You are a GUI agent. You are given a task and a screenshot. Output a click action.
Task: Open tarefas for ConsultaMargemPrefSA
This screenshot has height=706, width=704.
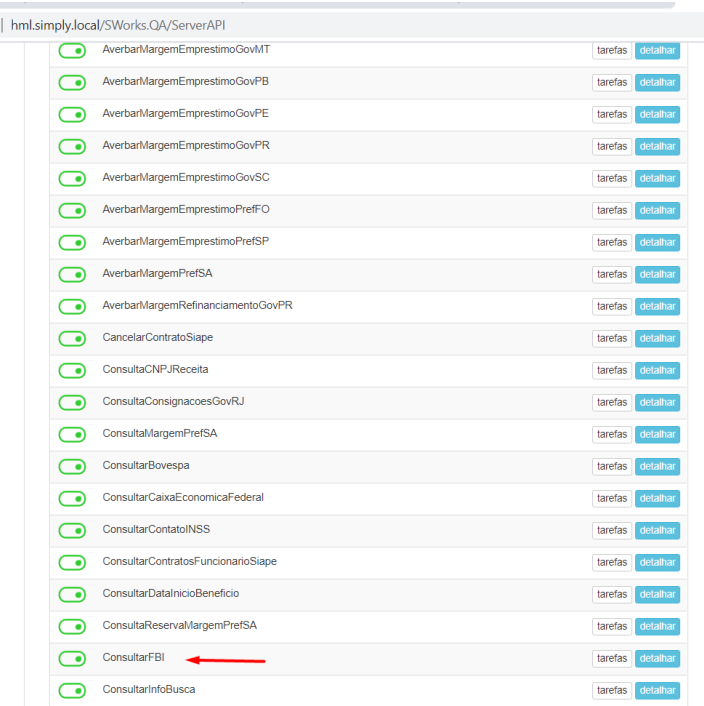(612, 434)
